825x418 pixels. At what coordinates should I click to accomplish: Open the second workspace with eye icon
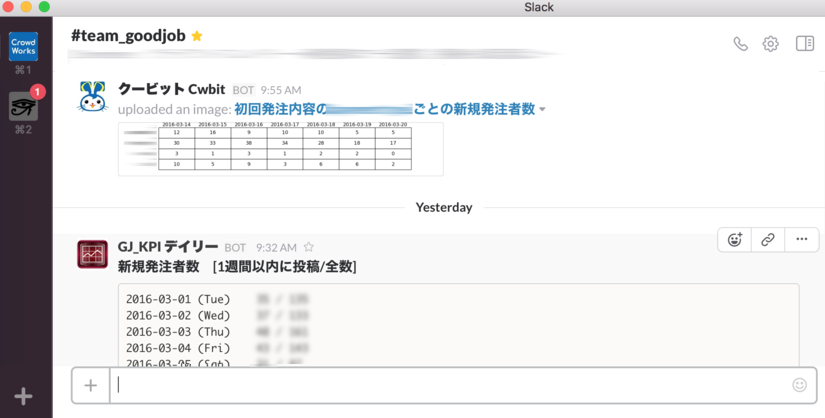tap(23, 106)
